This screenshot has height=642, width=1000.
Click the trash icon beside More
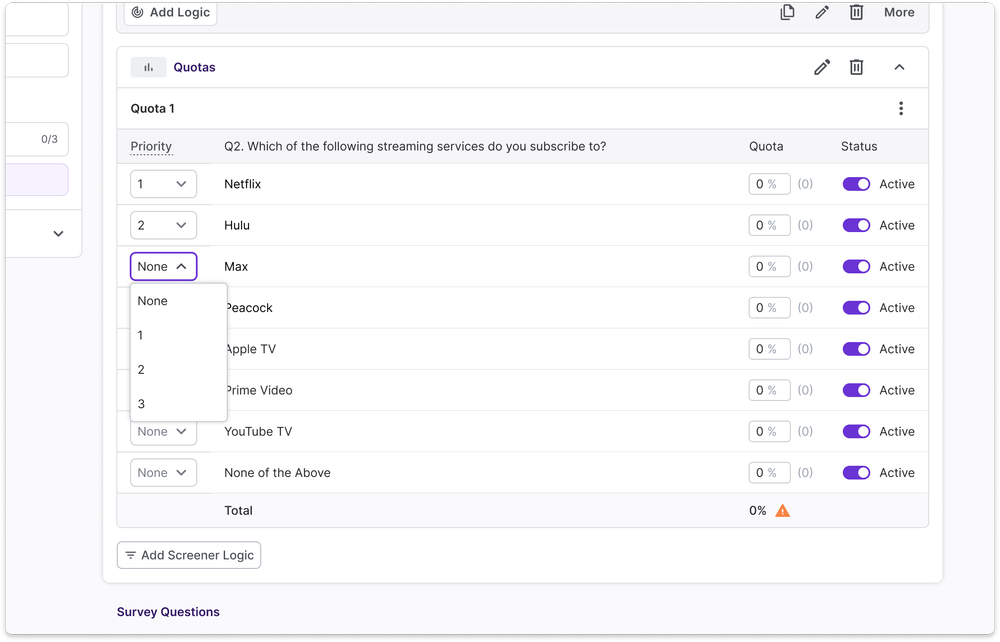(x=857, y=12)
